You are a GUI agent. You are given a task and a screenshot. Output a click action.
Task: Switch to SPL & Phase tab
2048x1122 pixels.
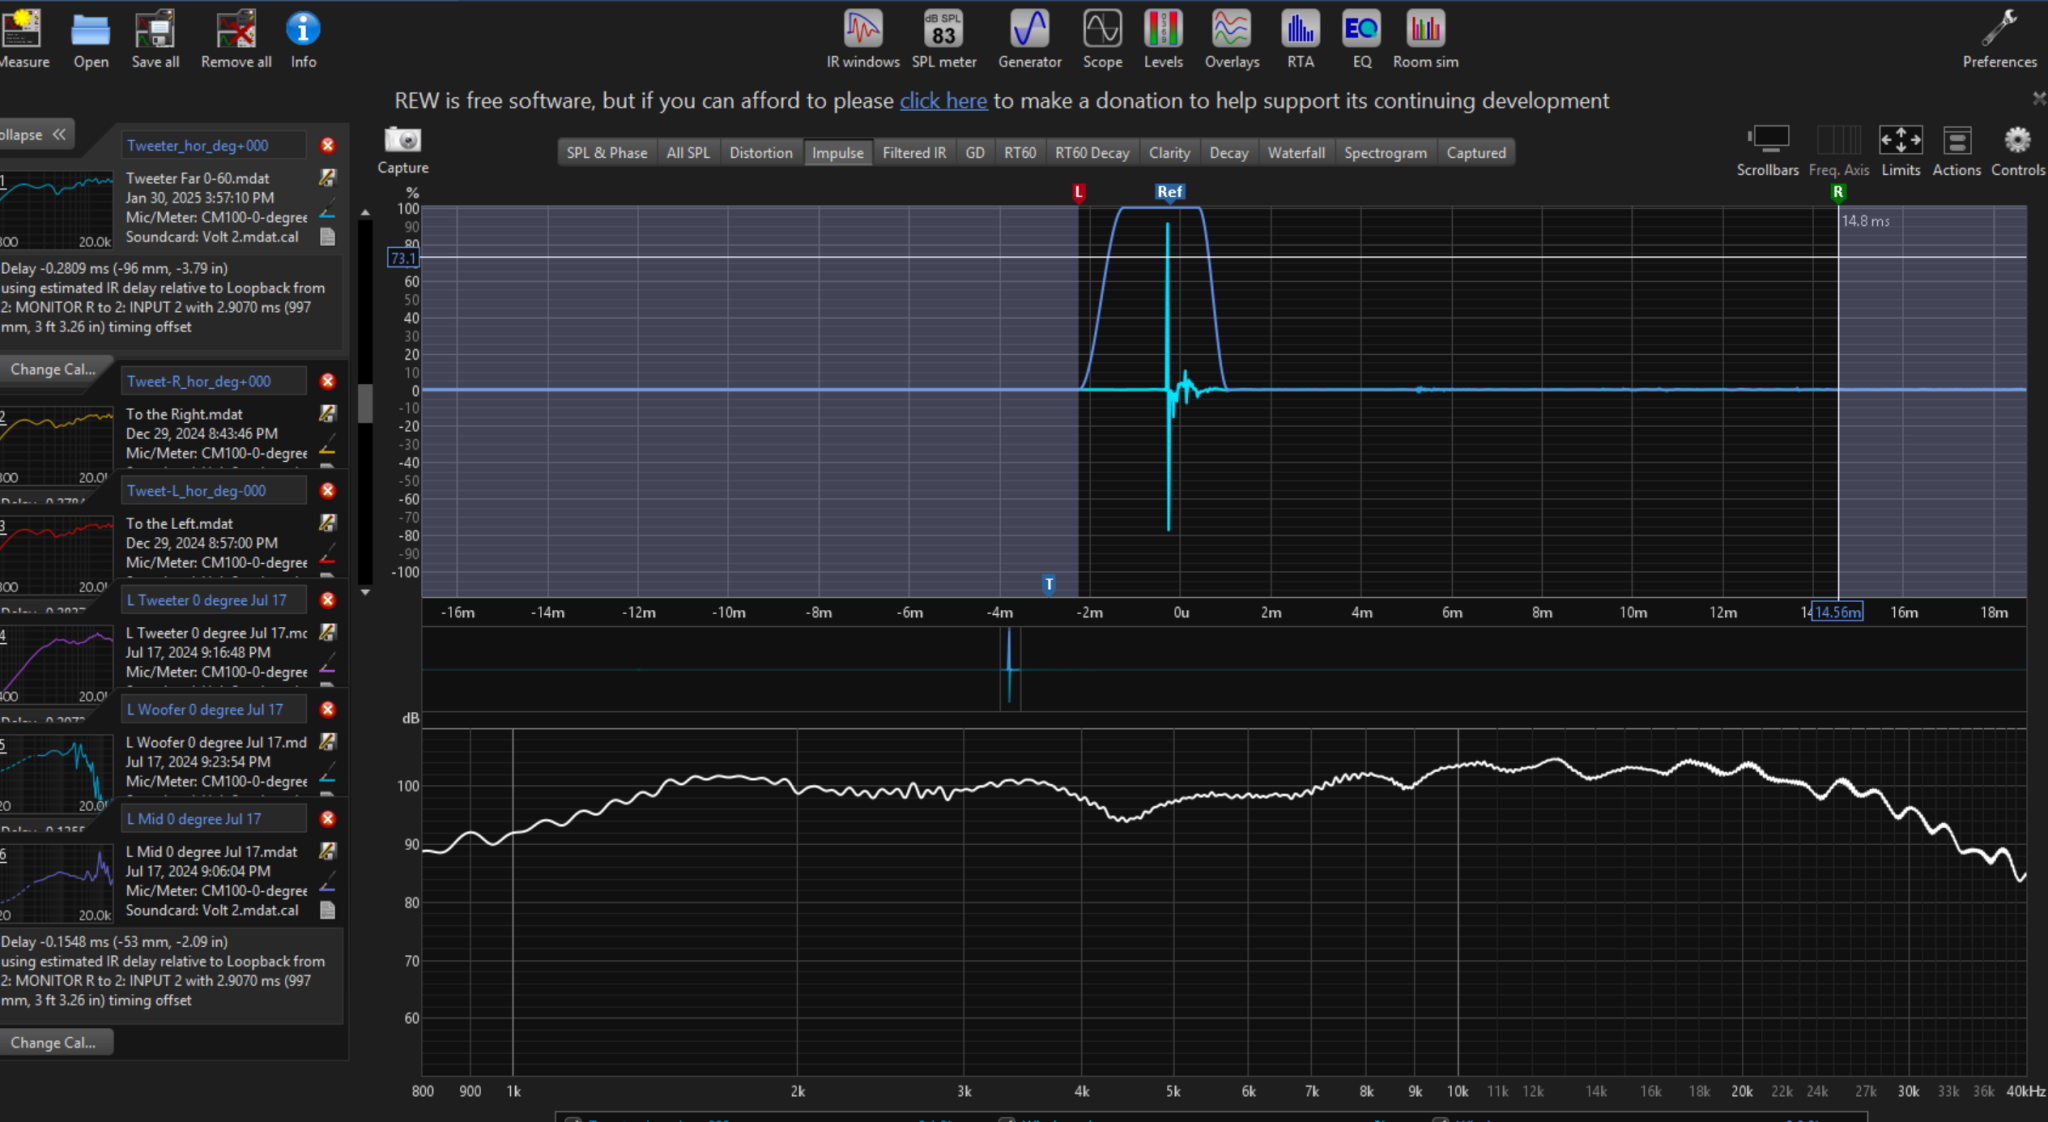[x=606, y=152]
